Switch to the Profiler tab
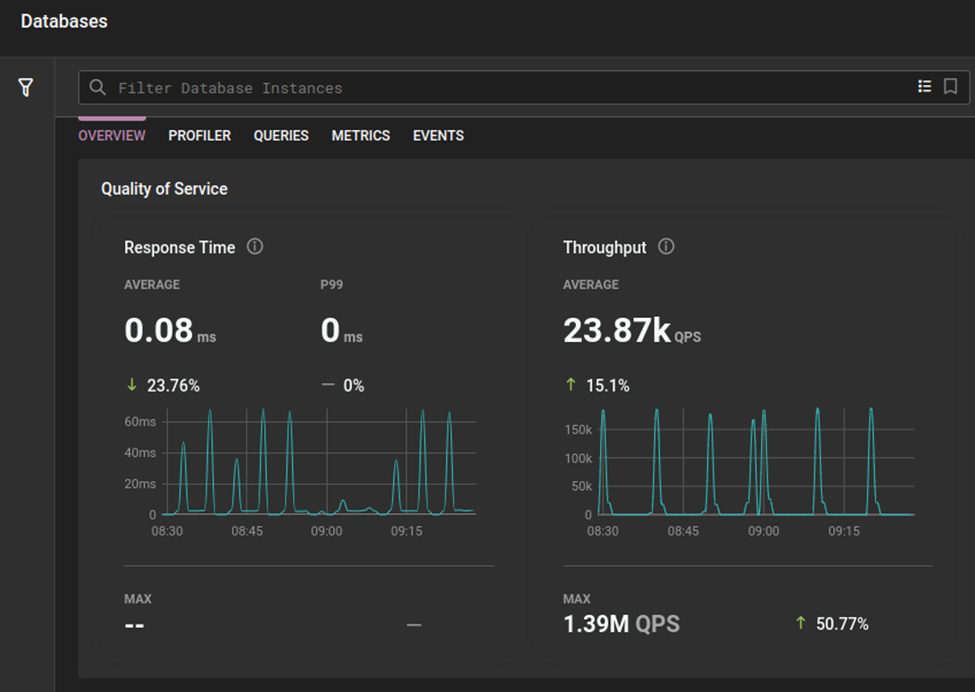This screenshot has height=692, width=975. (200, 136)
